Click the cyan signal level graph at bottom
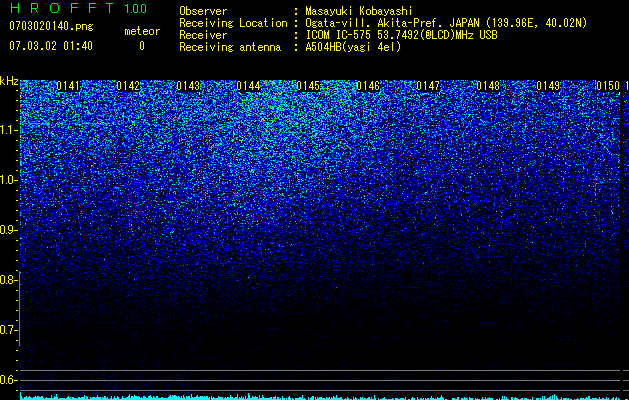 pyautogui.click(x=320, y=397)
